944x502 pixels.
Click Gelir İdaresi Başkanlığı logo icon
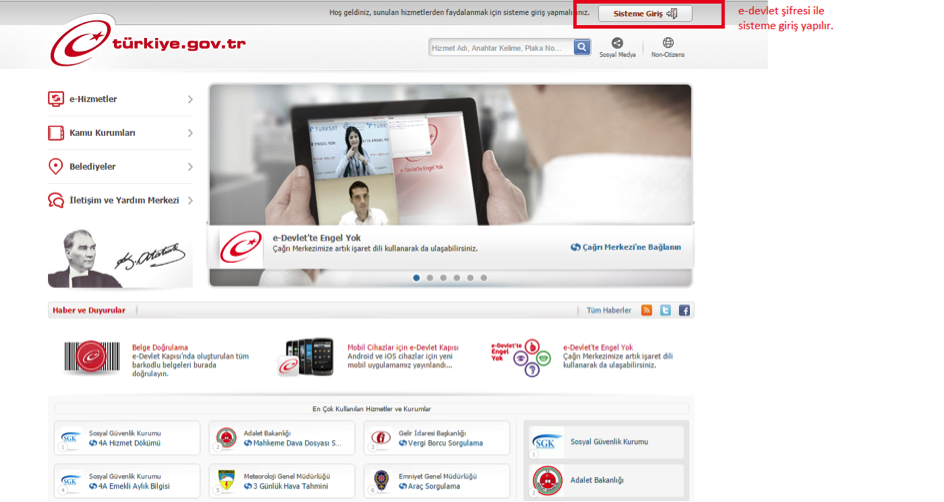point(380,438)
